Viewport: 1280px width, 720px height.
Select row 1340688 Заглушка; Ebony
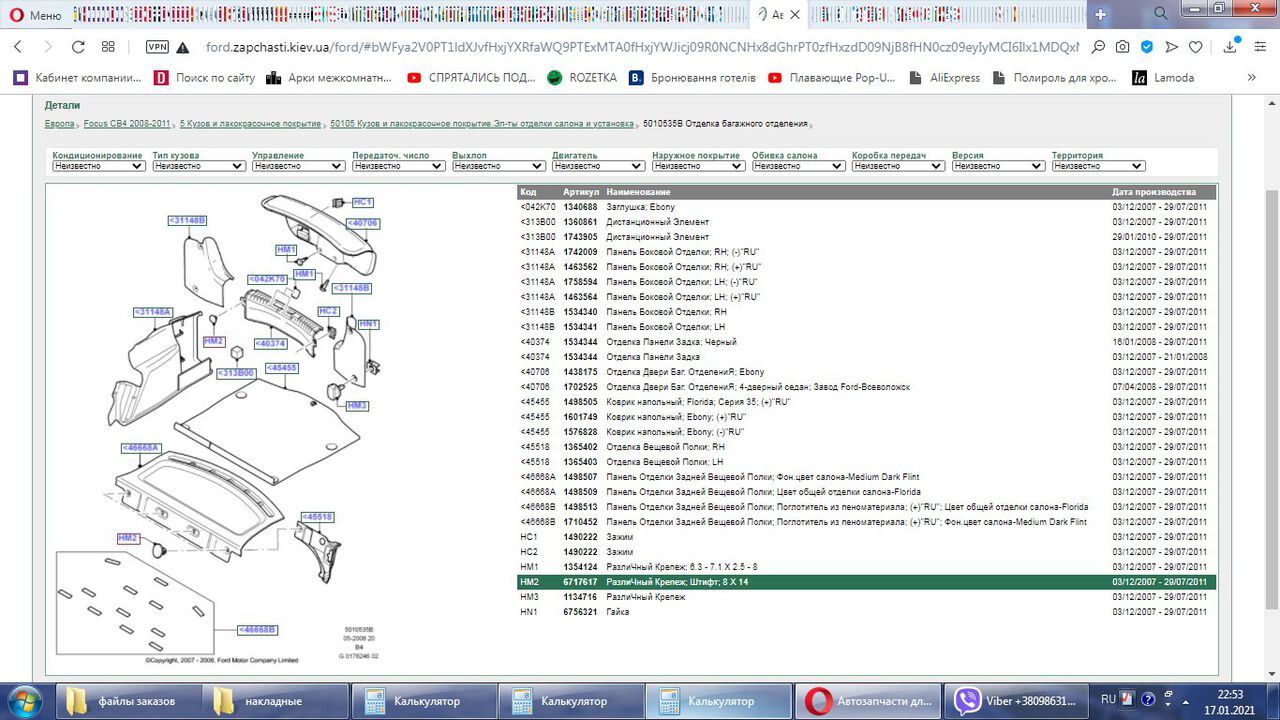pos(867,207)
